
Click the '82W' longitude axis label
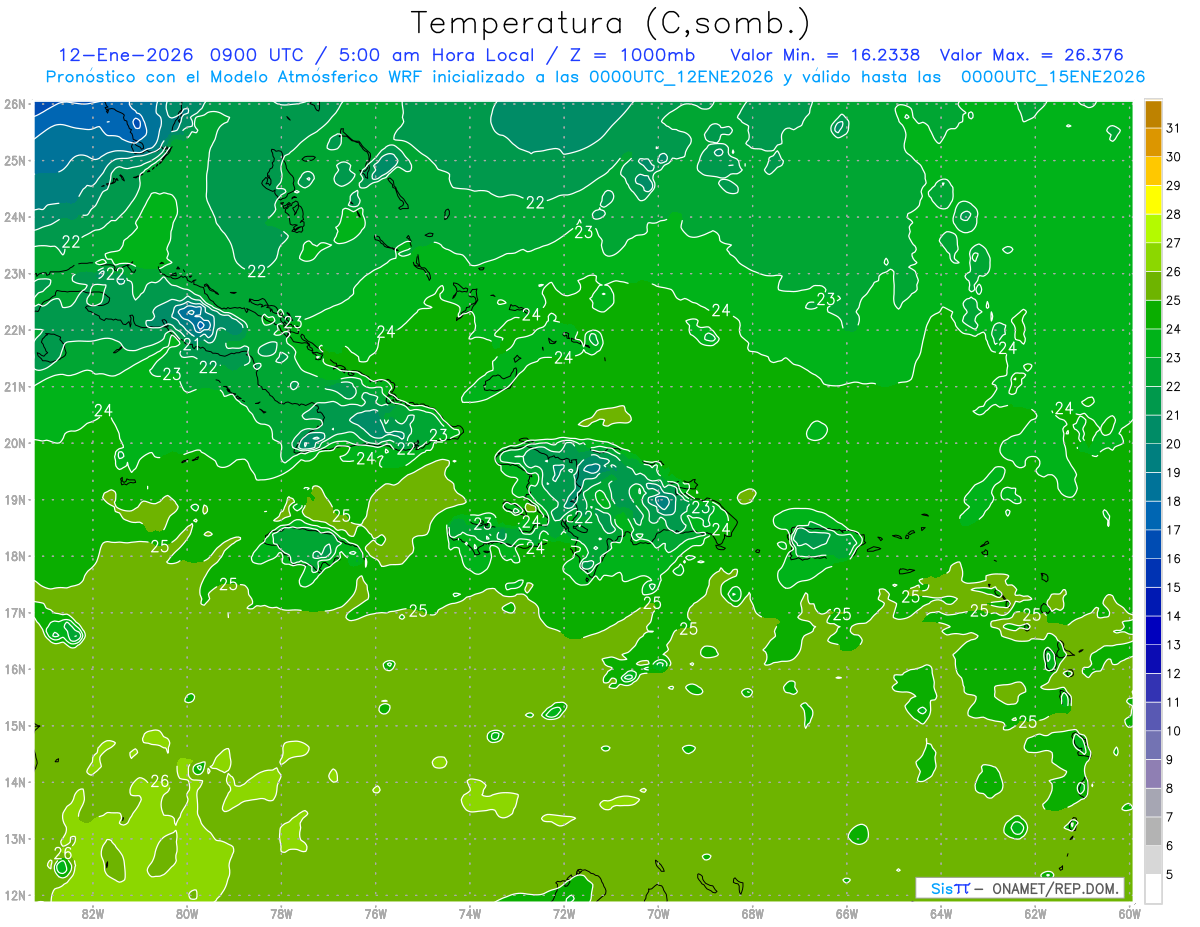click(x=93, y=913)
